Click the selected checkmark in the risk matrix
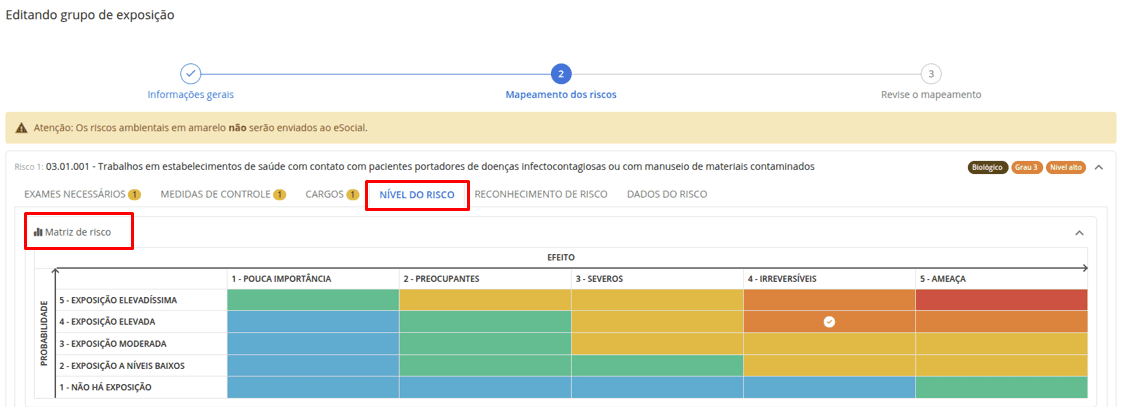This screenshot has height=407, width=1125. coord(829,322)
